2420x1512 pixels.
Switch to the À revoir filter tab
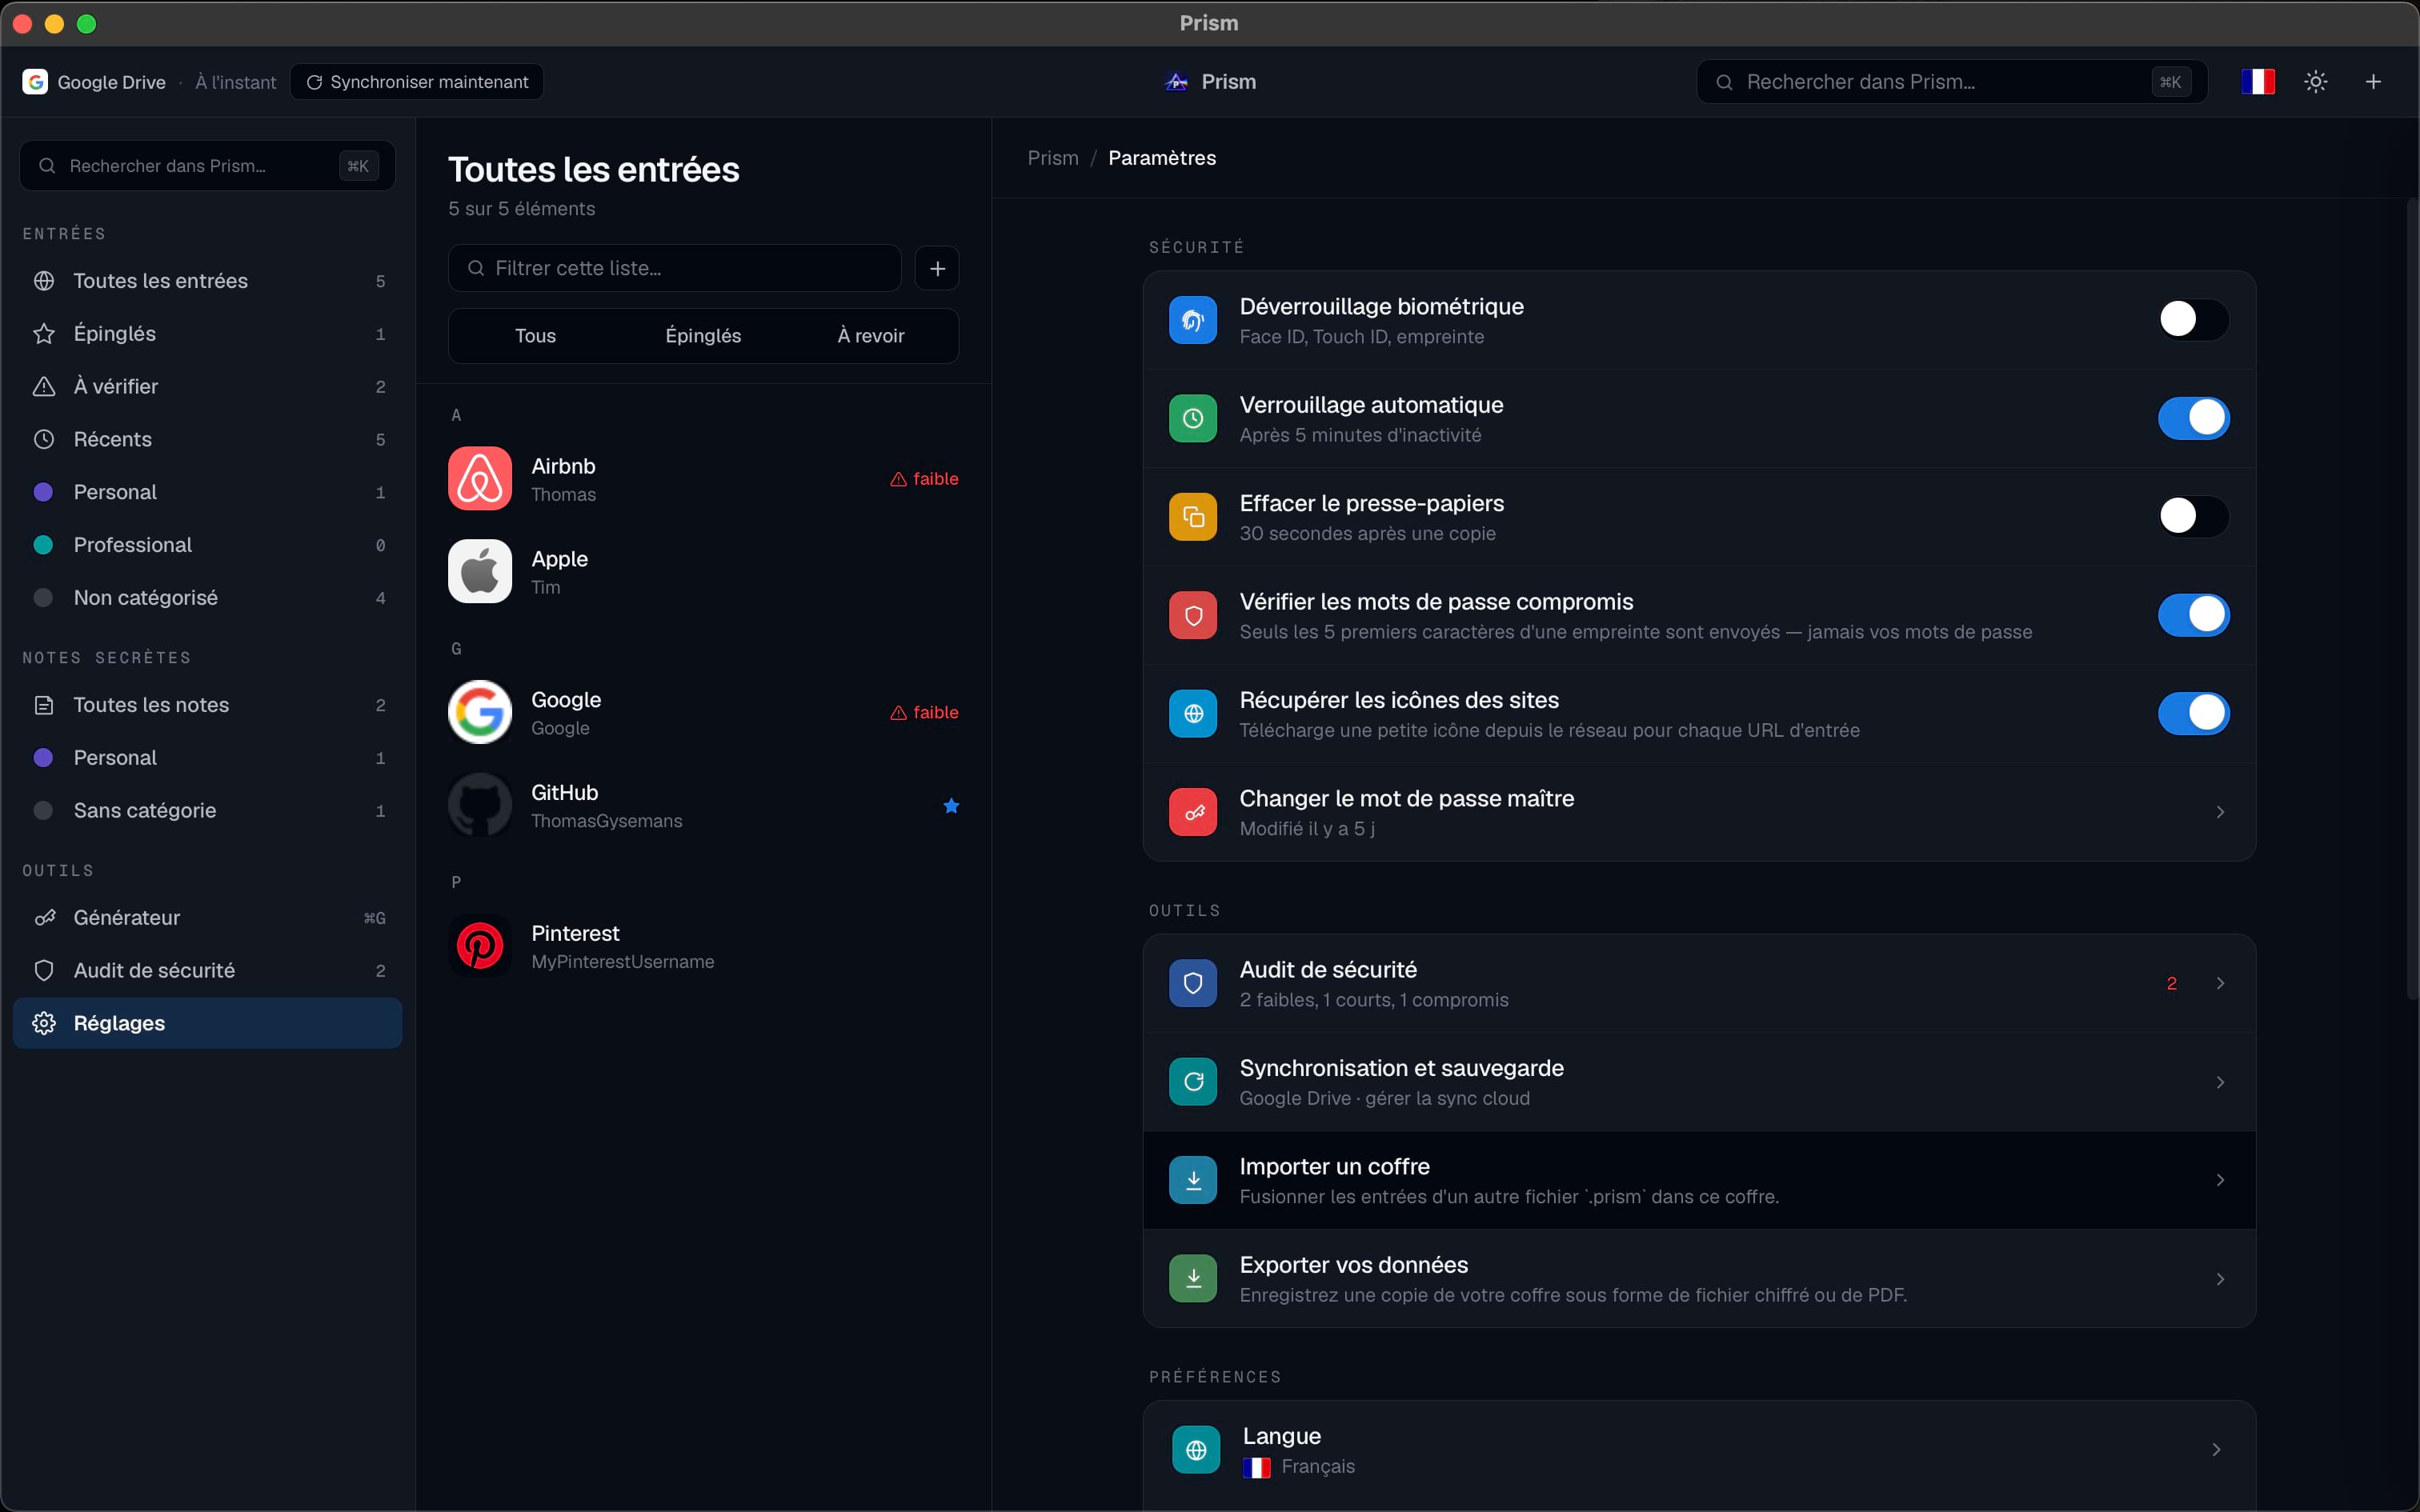point(870,336)
